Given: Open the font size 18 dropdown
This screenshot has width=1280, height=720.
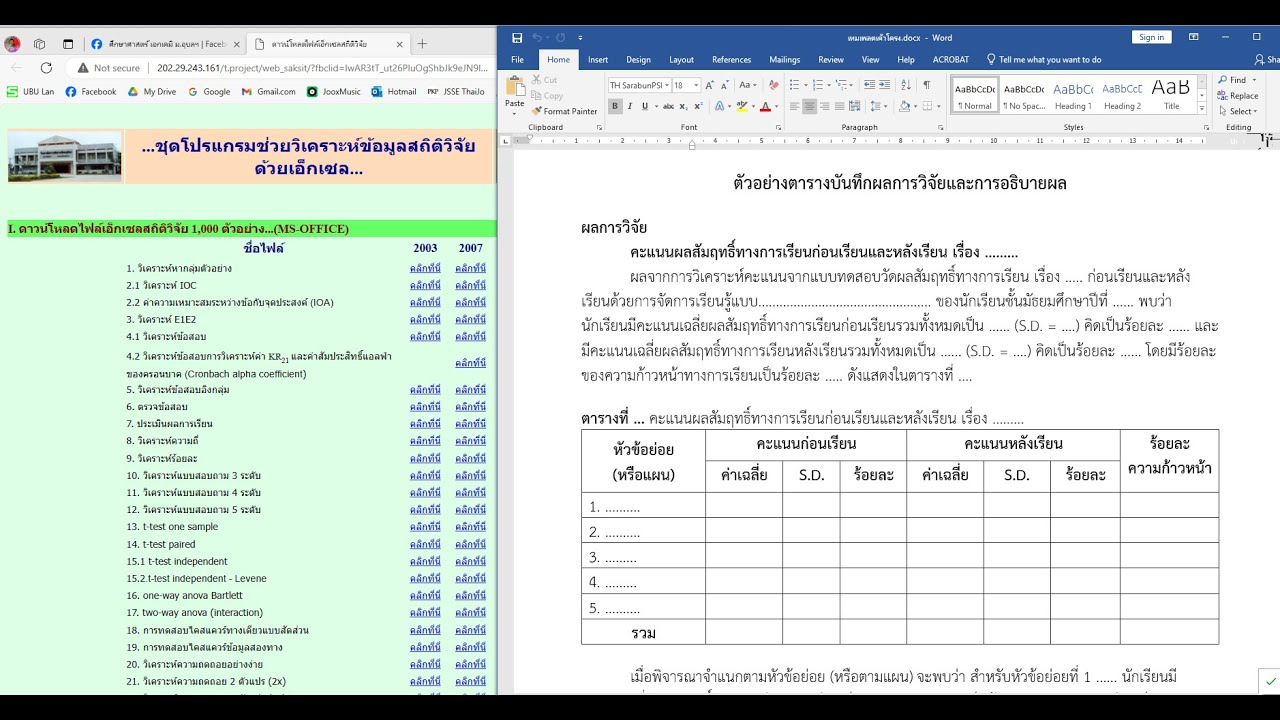Looking at the screenshot, I should click(x=696, y=85).
